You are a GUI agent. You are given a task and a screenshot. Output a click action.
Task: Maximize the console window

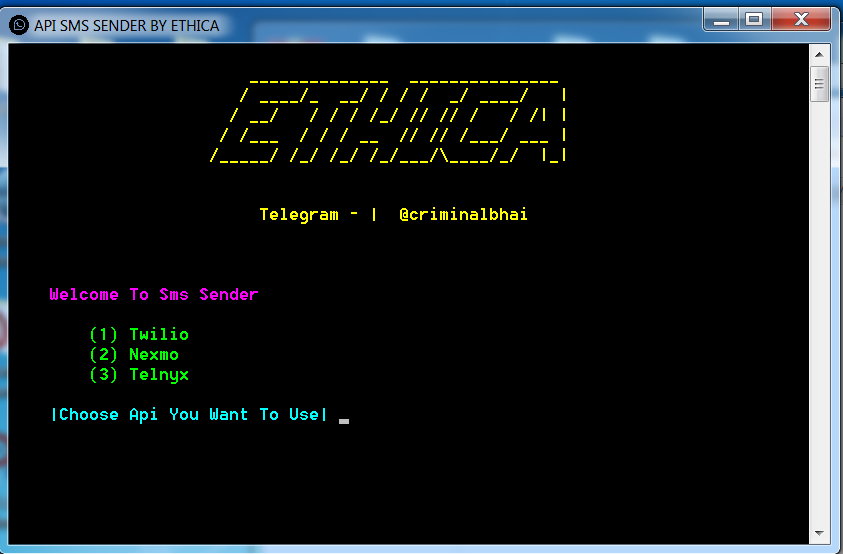754,19
